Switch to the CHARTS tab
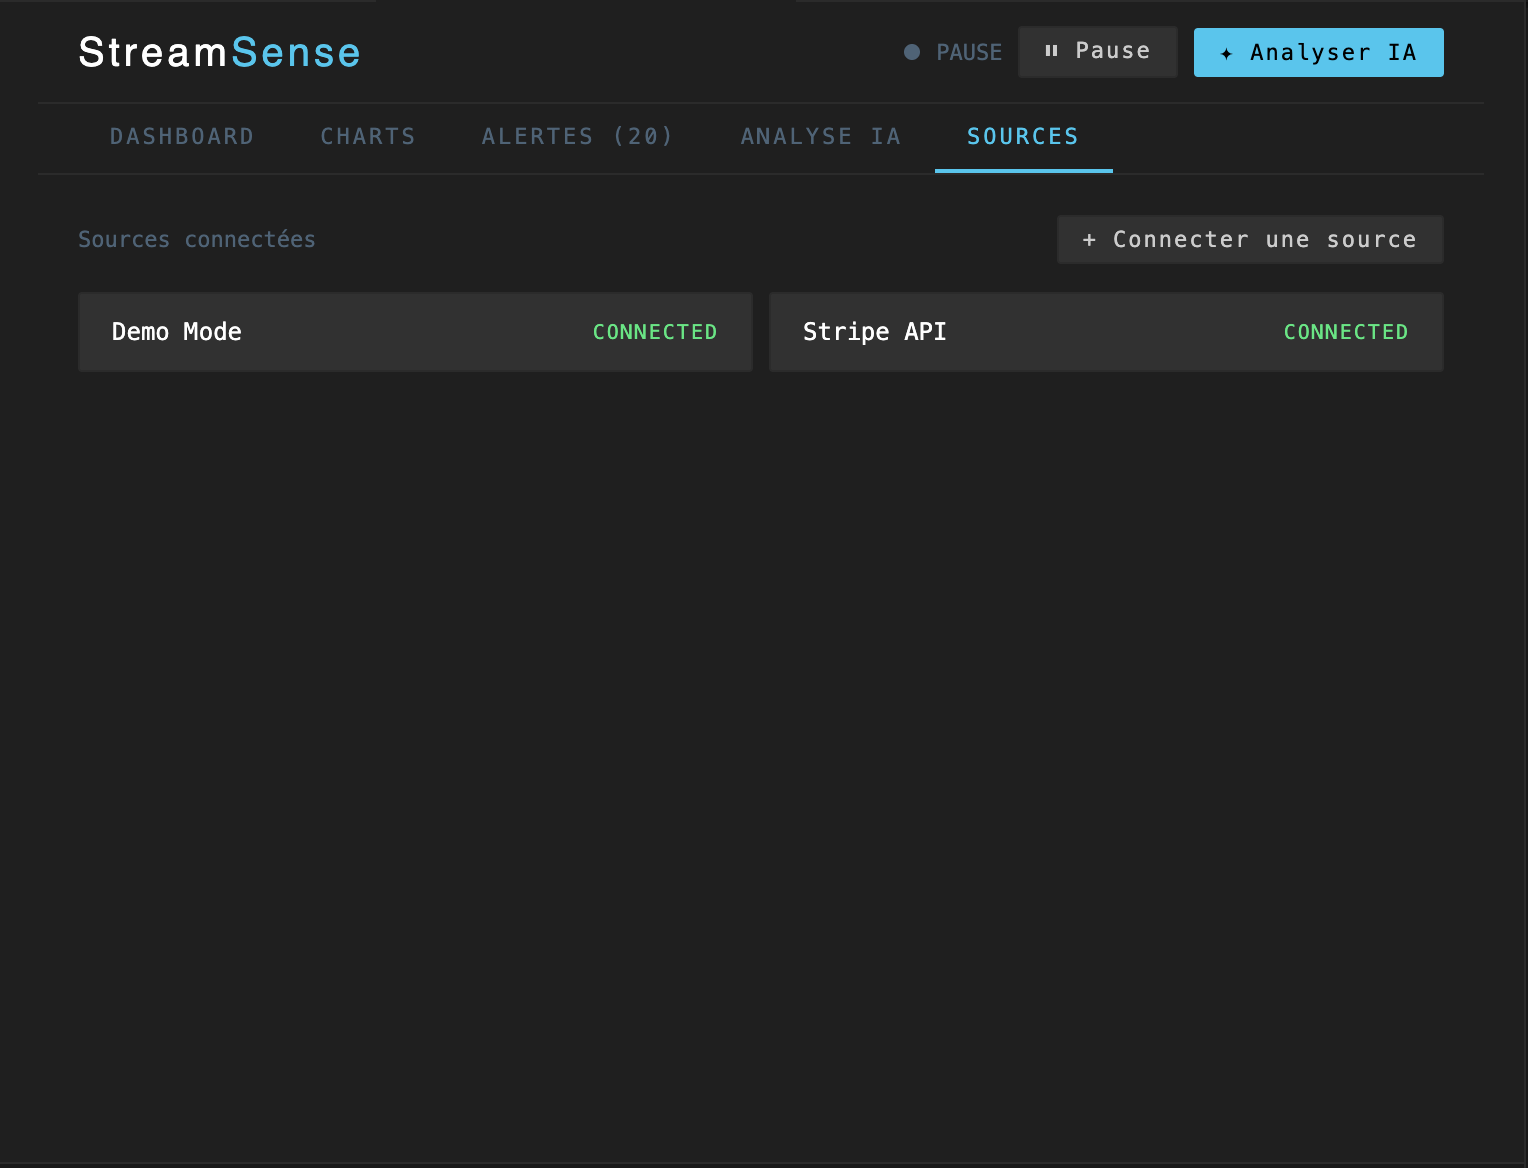The image size is (1528, 1168). [368, 136]
